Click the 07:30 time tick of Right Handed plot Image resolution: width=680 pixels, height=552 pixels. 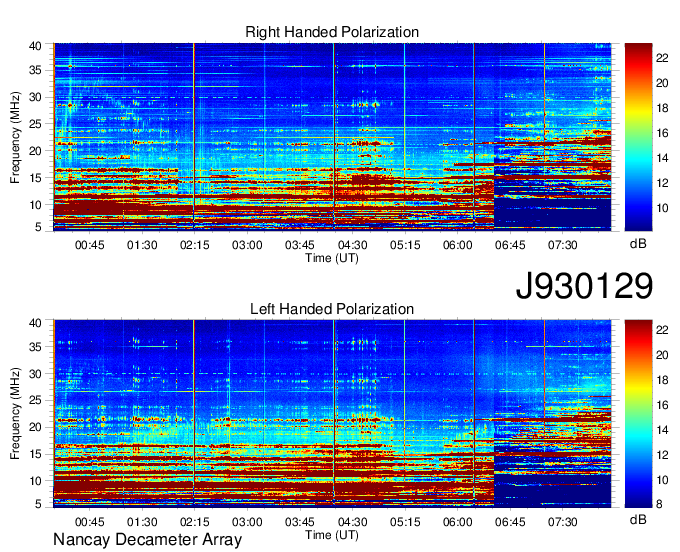coord(562,245)
